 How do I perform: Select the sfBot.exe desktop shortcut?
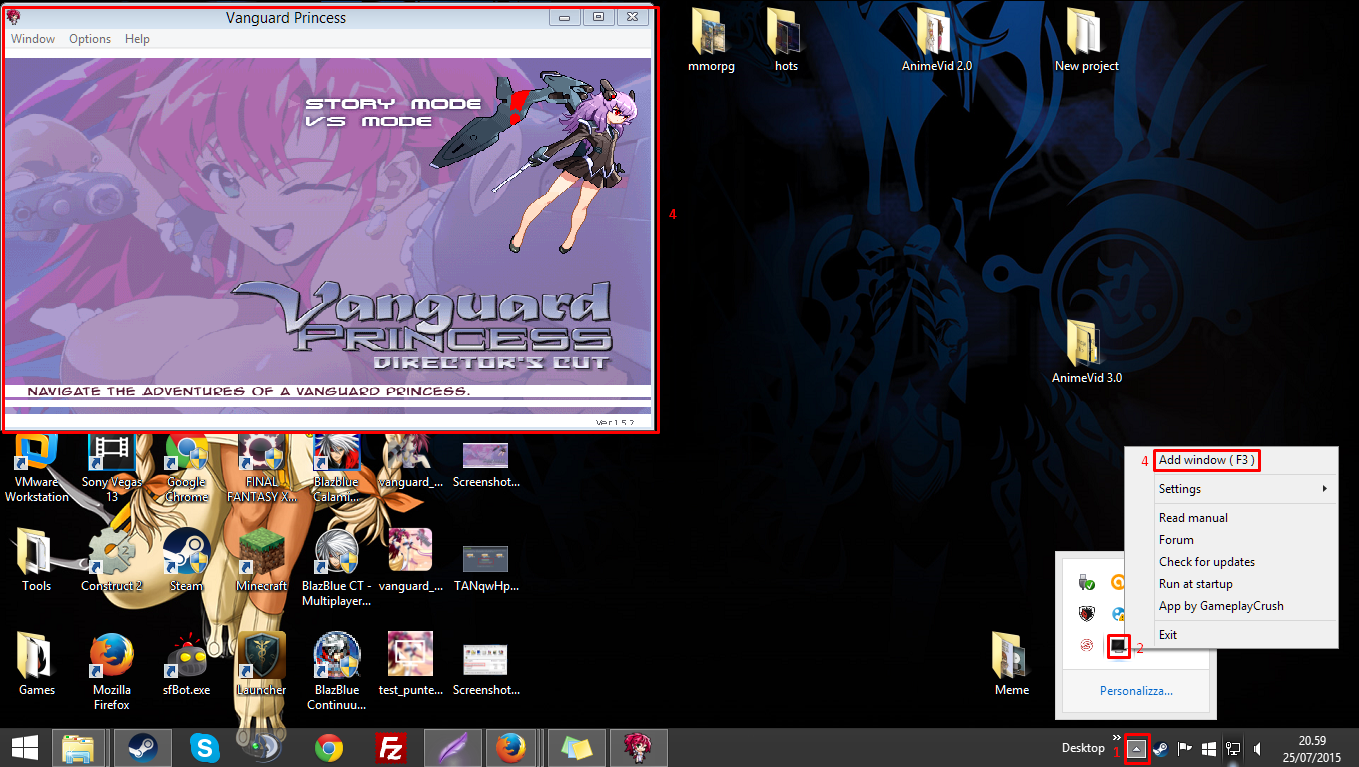(187, 664)
